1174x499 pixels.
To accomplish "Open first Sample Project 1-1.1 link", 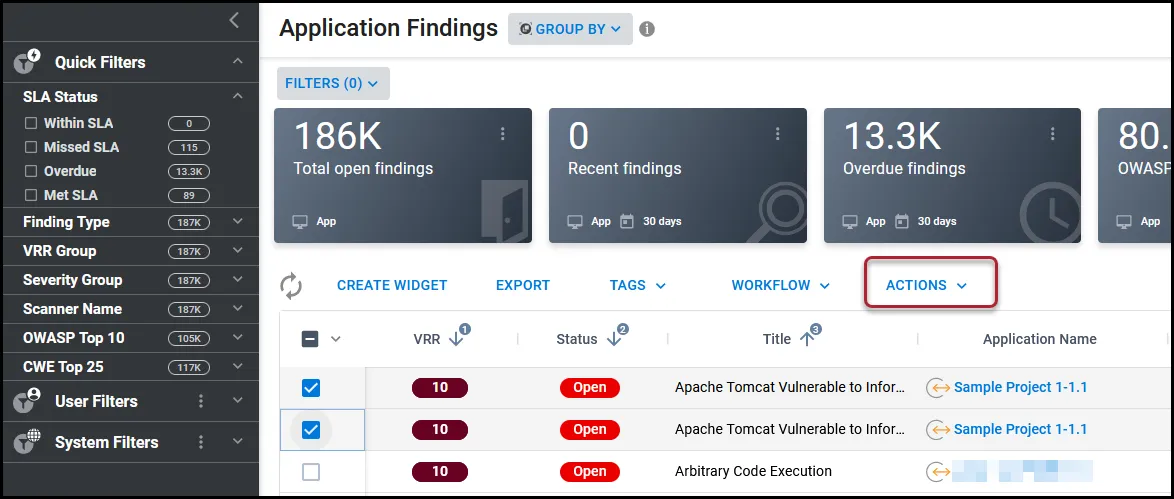I will 1021,387.
